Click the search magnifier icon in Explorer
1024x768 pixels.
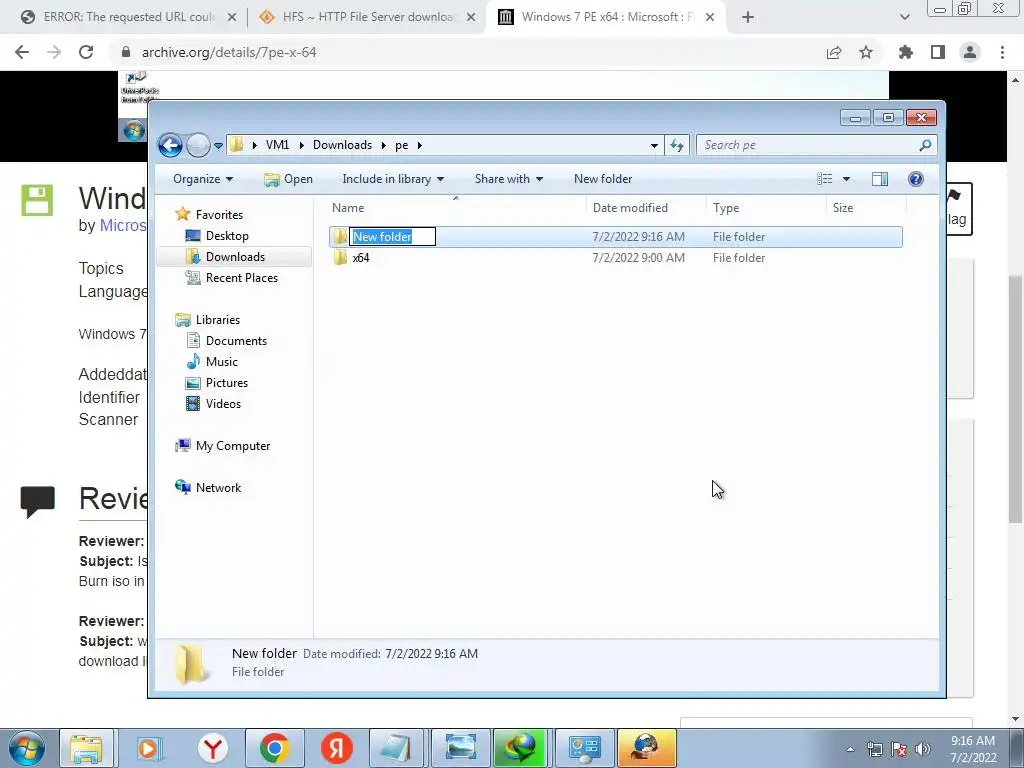coord(925,145)
